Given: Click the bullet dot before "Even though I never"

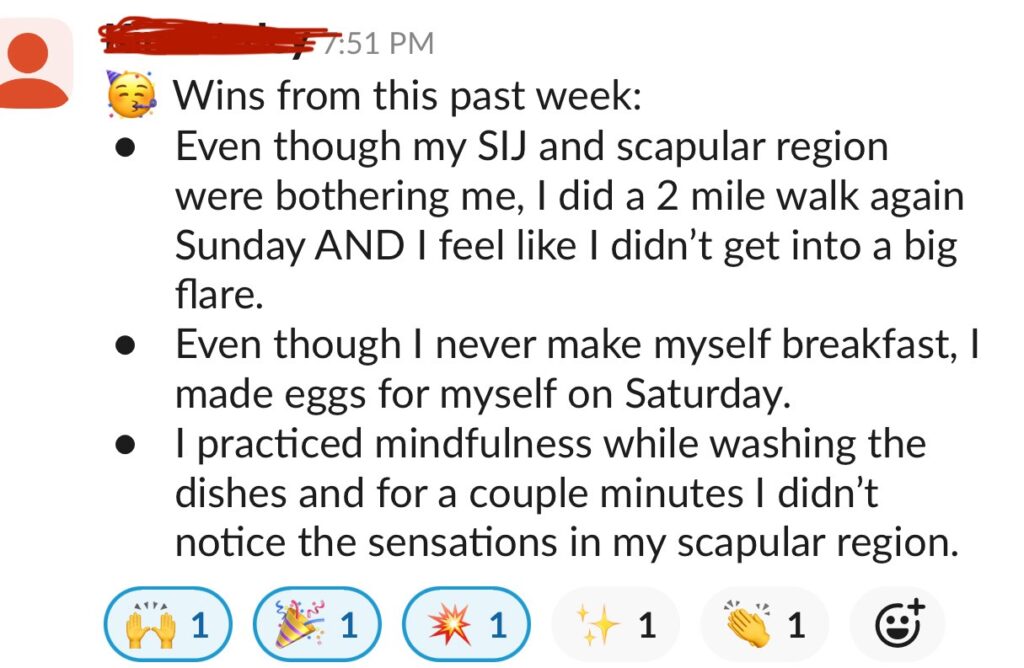Looking at the screenshot, I should pos(125,346).
